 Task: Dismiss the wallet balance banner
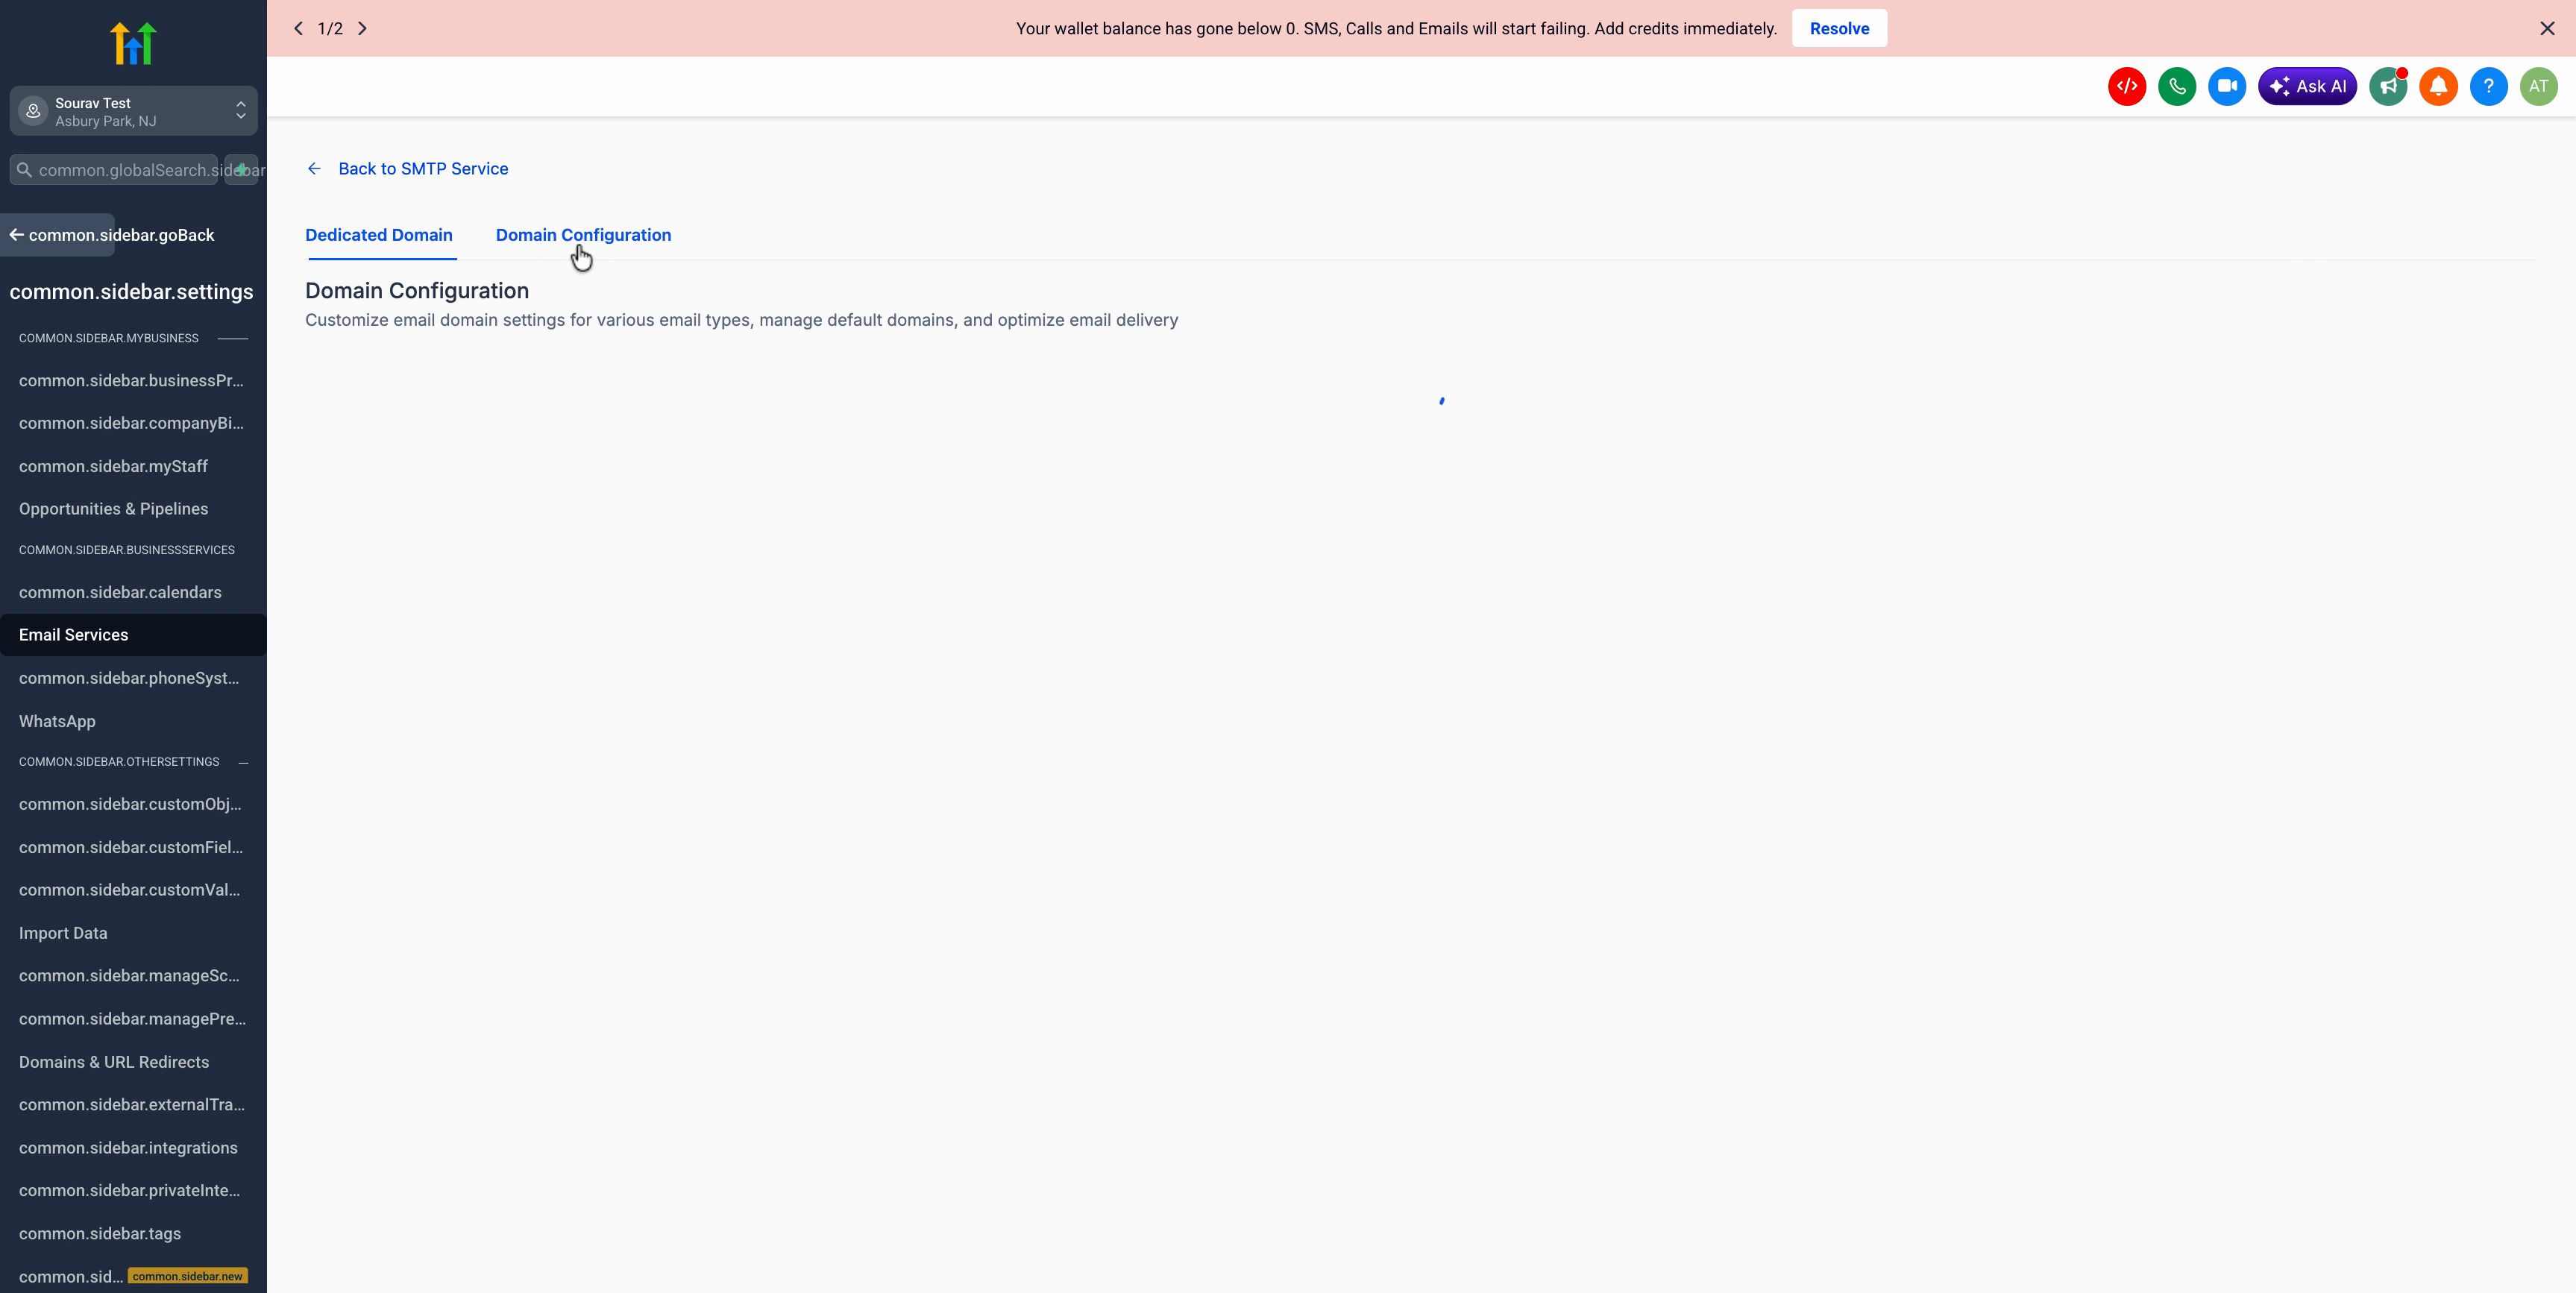click(2547, 28)
